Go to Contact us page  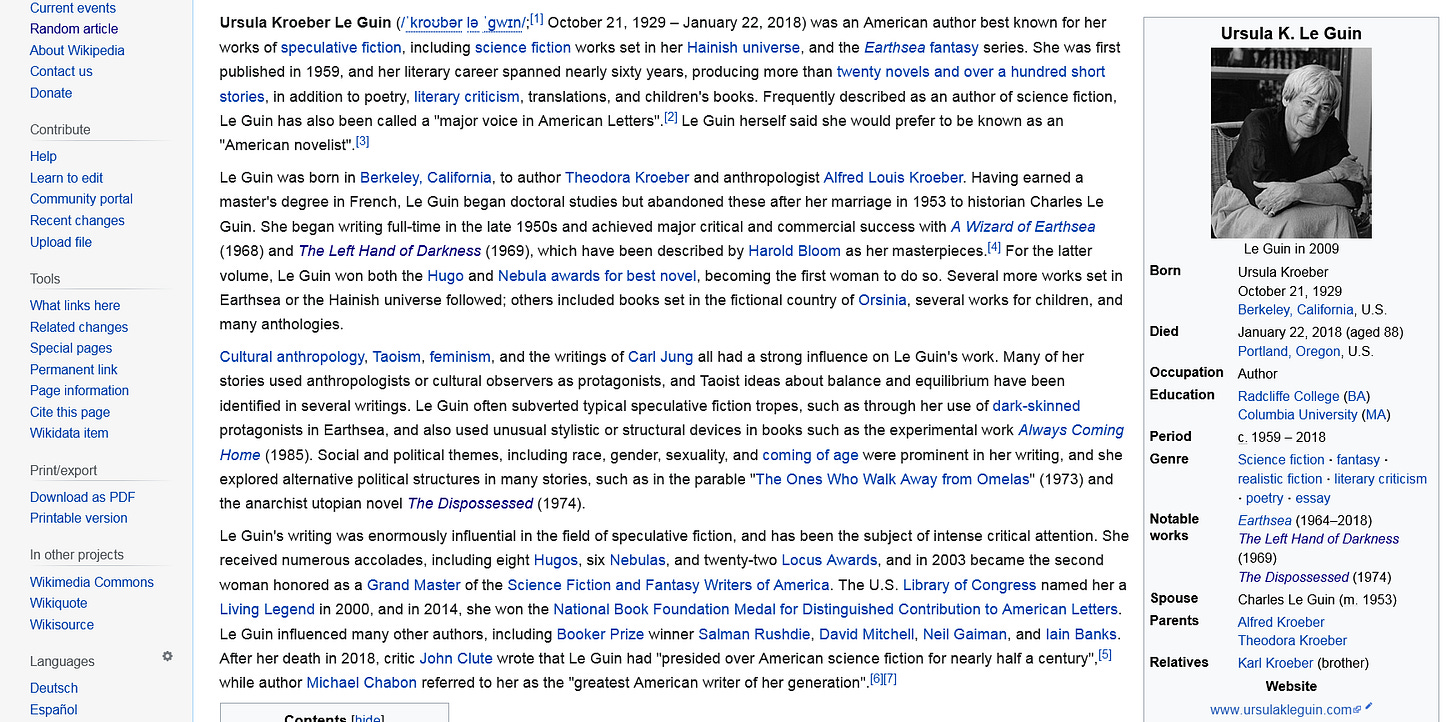click(61, 71)
